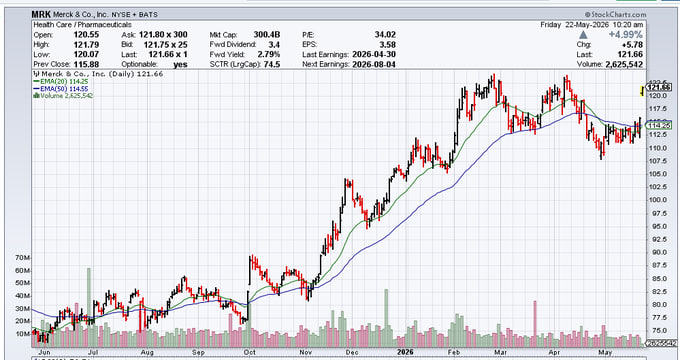The width and height of the screenshot is (680, 360).
Task: Click the EPS value 3.58
Action: point(388,45)
